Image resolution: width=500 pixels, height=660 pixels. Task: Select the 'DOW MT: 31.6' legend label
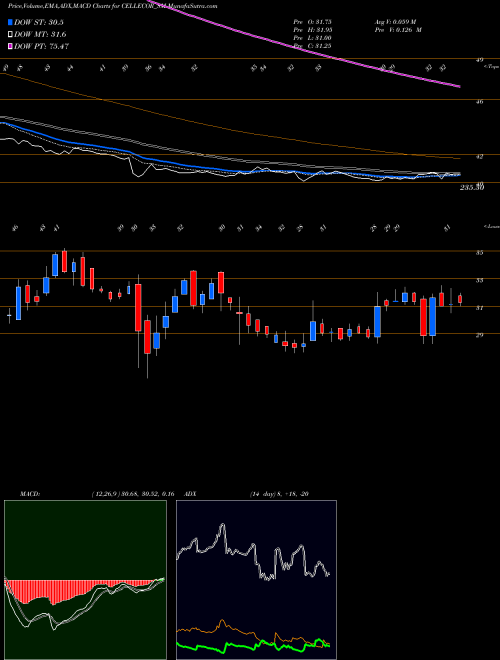[40, 35]
